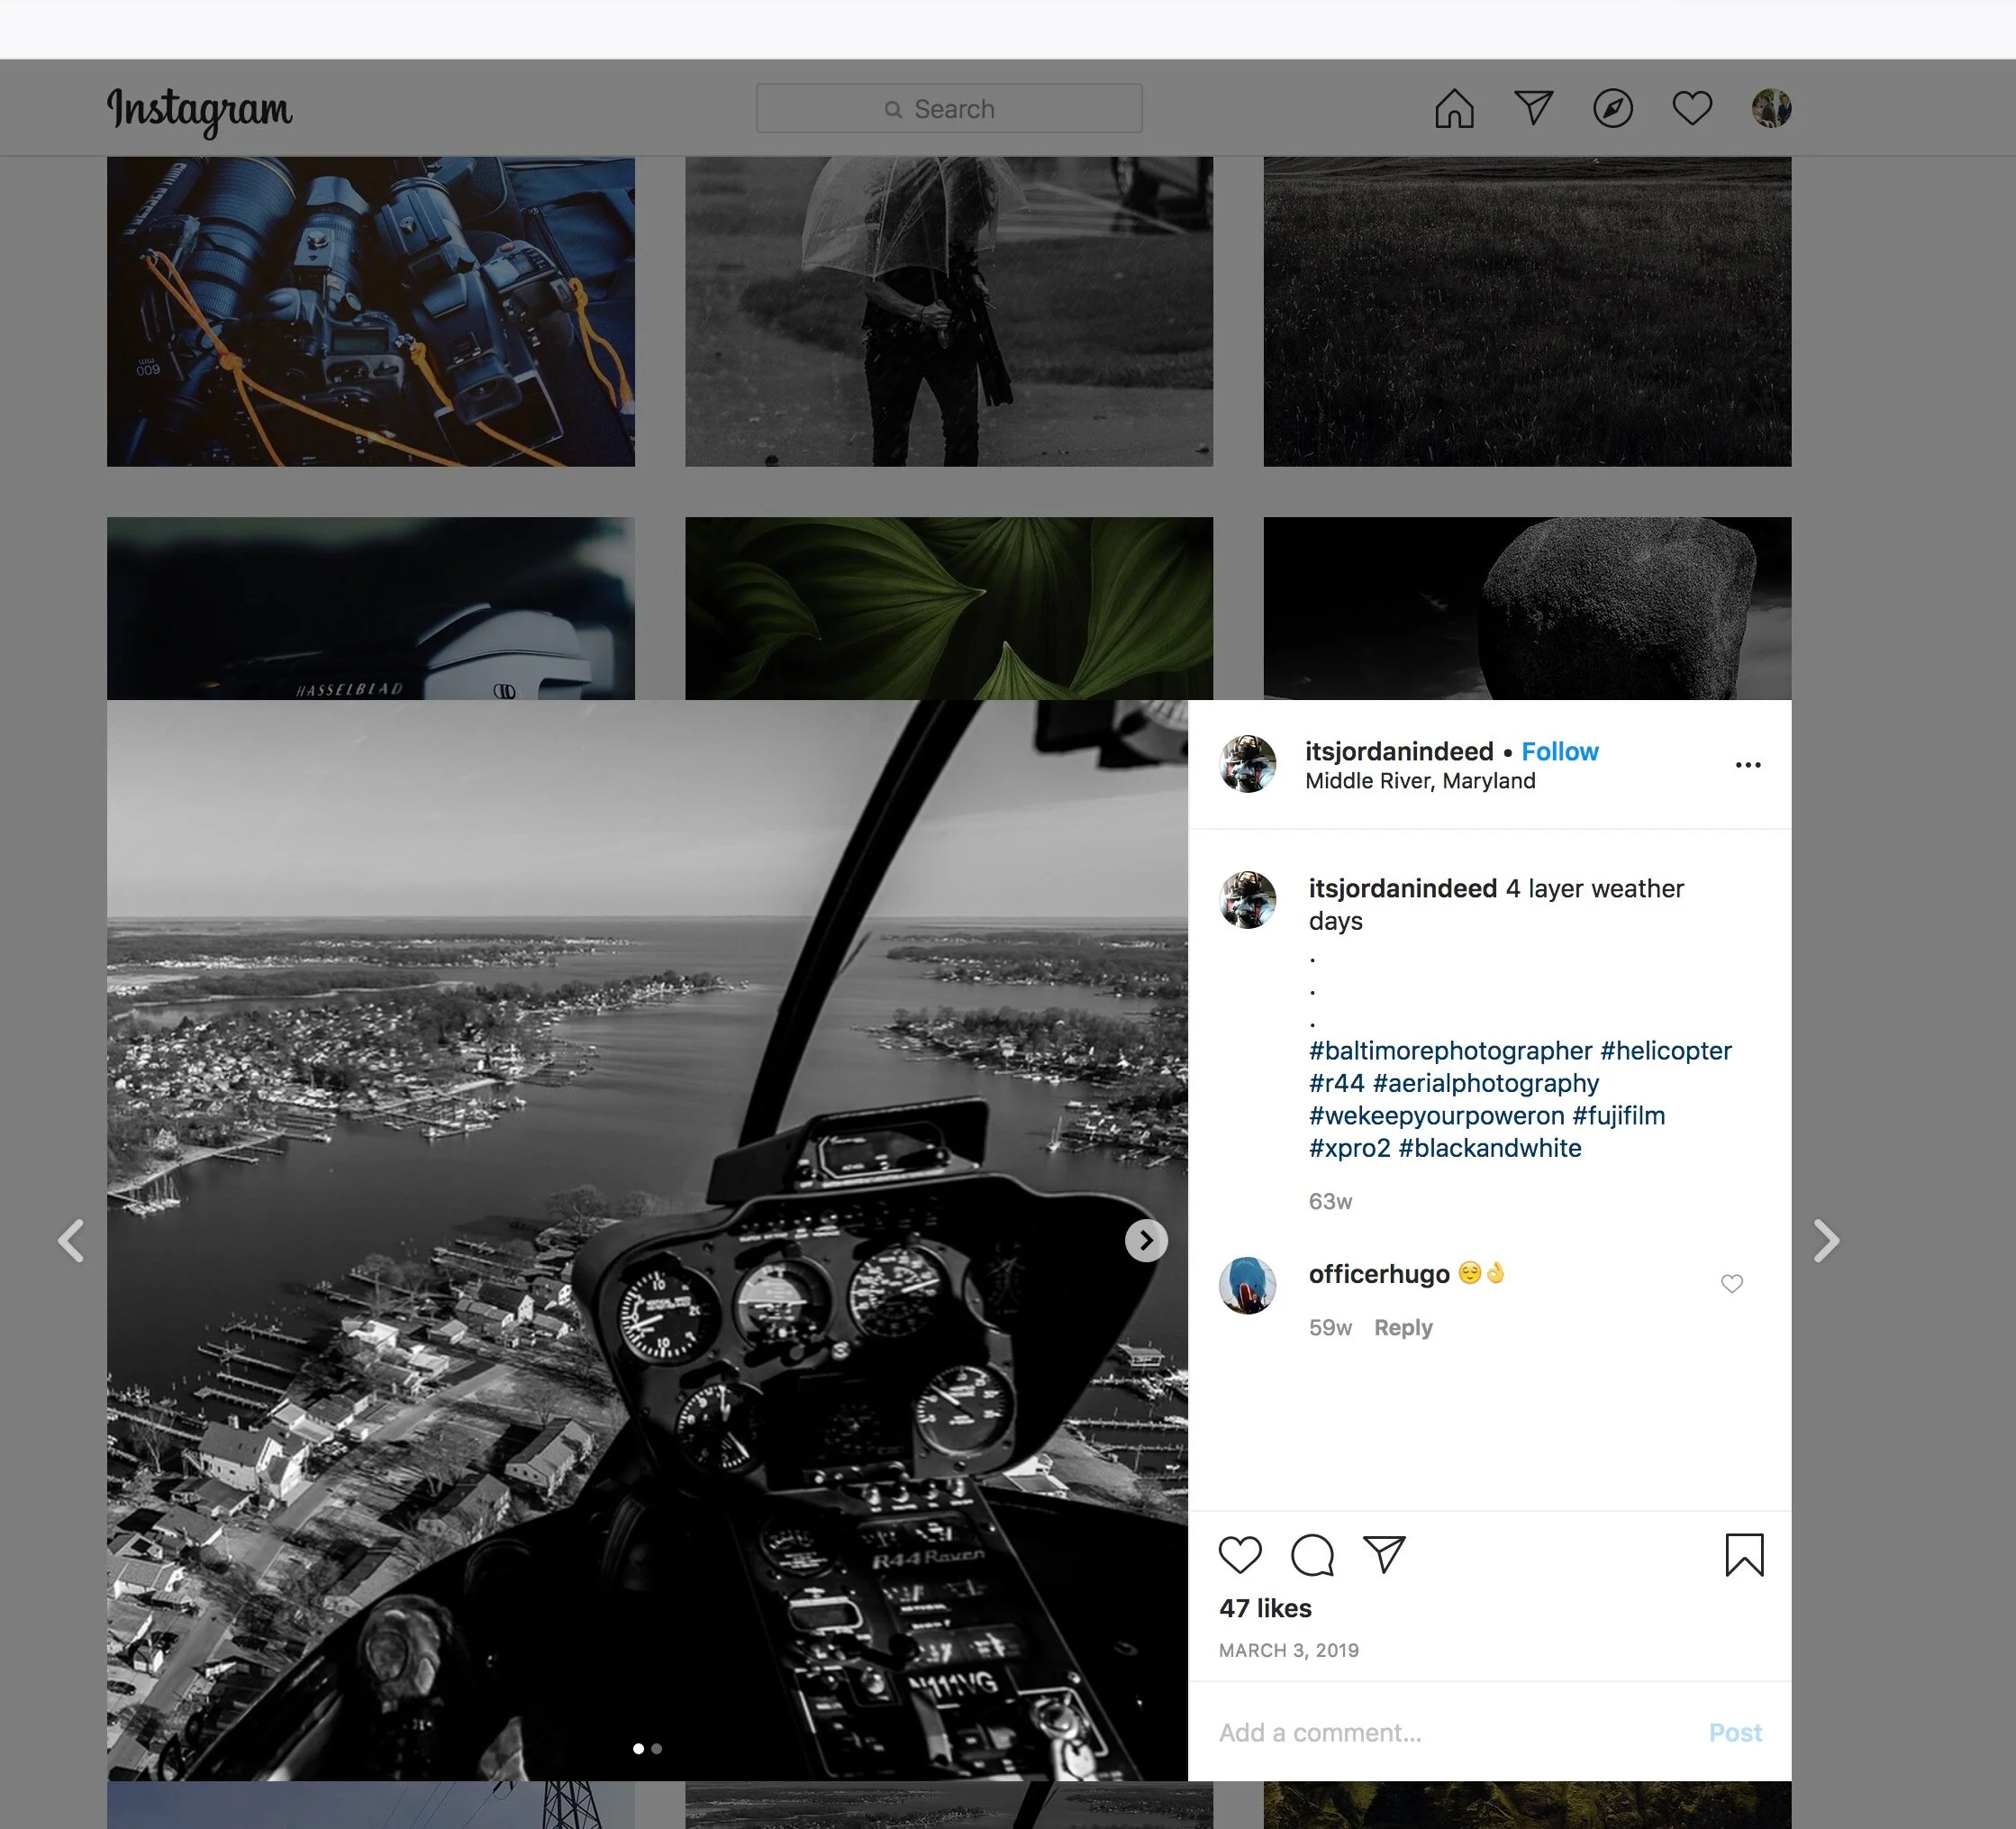Go to next post arrow
Image resolution: width=2016 pixels, height=1829 pixels.
1826,1241
